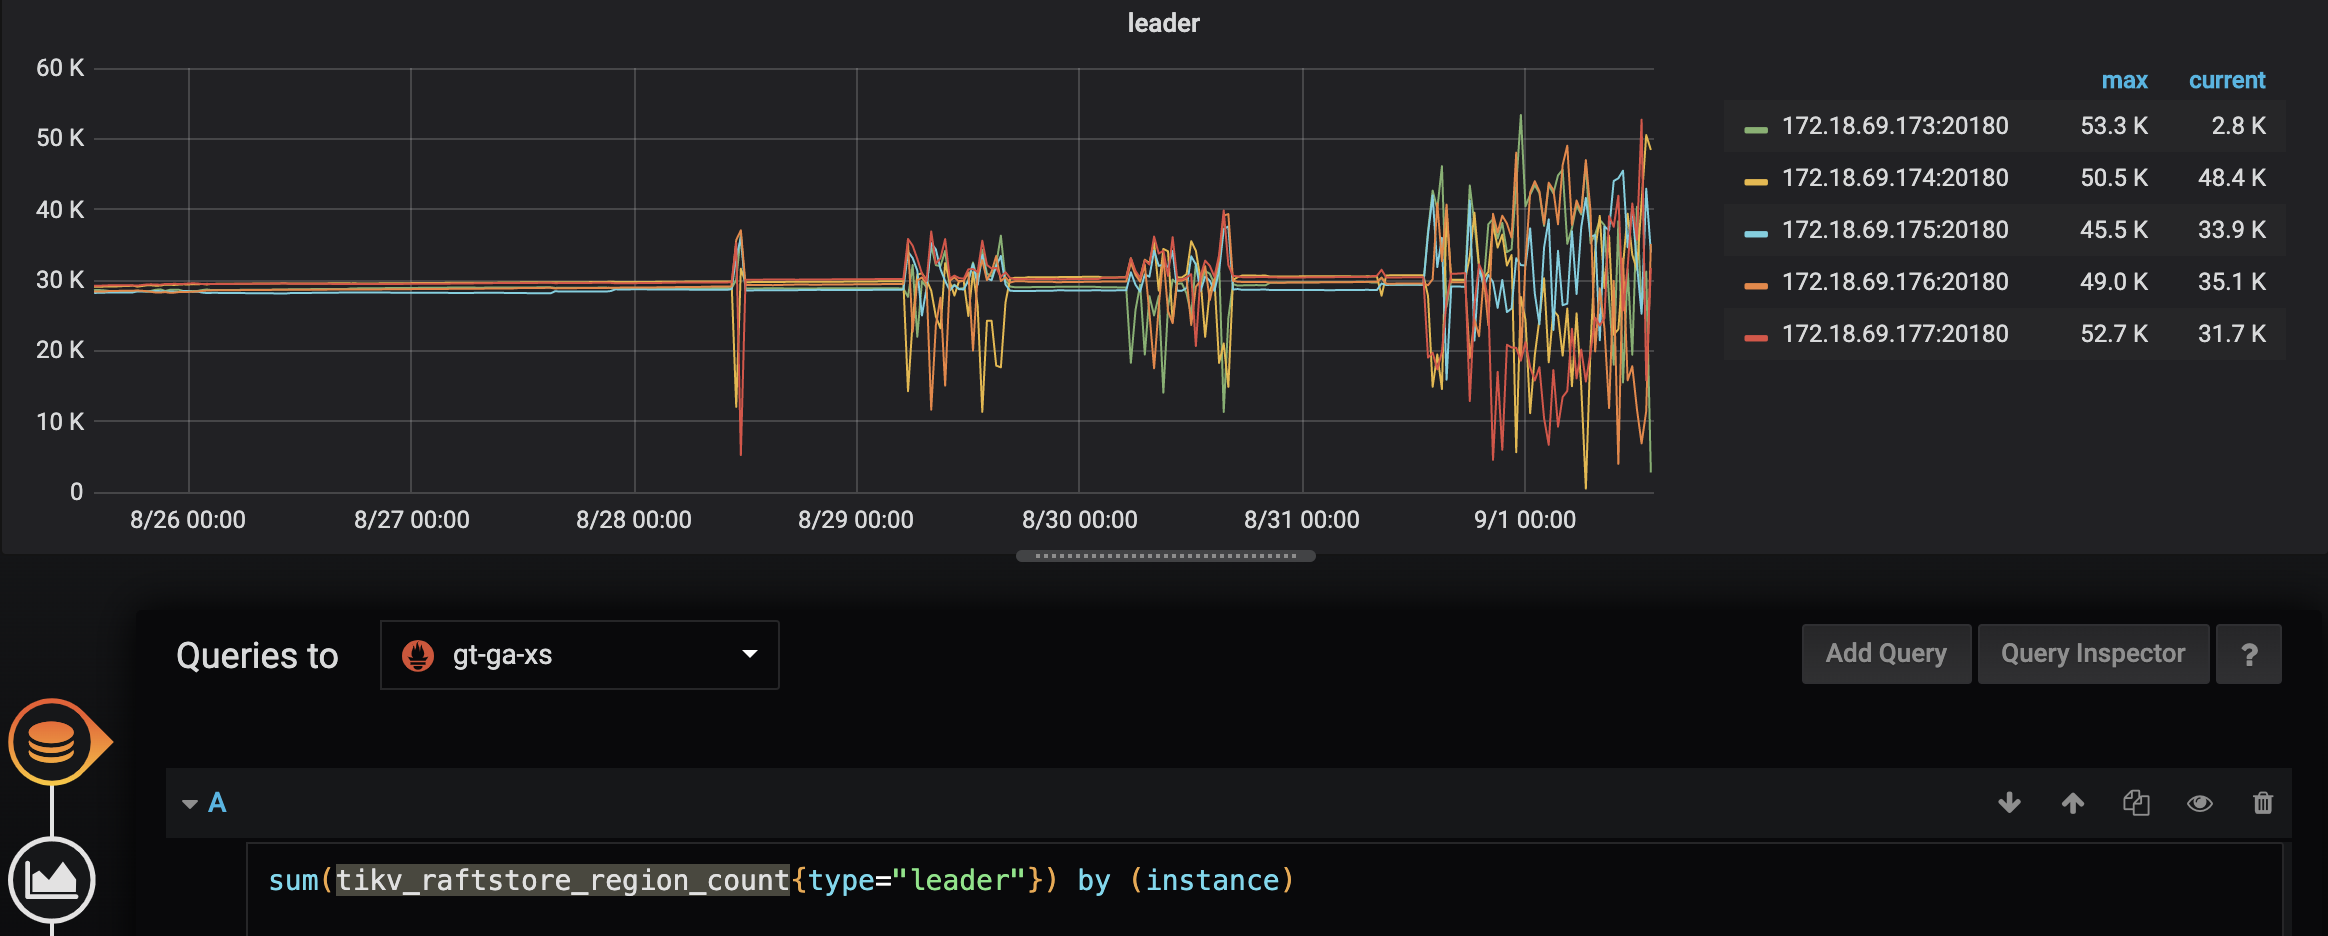Screen dimensions: 2328x936
Task: Duplicate query A using copy icon
Action: [2136, 803]
